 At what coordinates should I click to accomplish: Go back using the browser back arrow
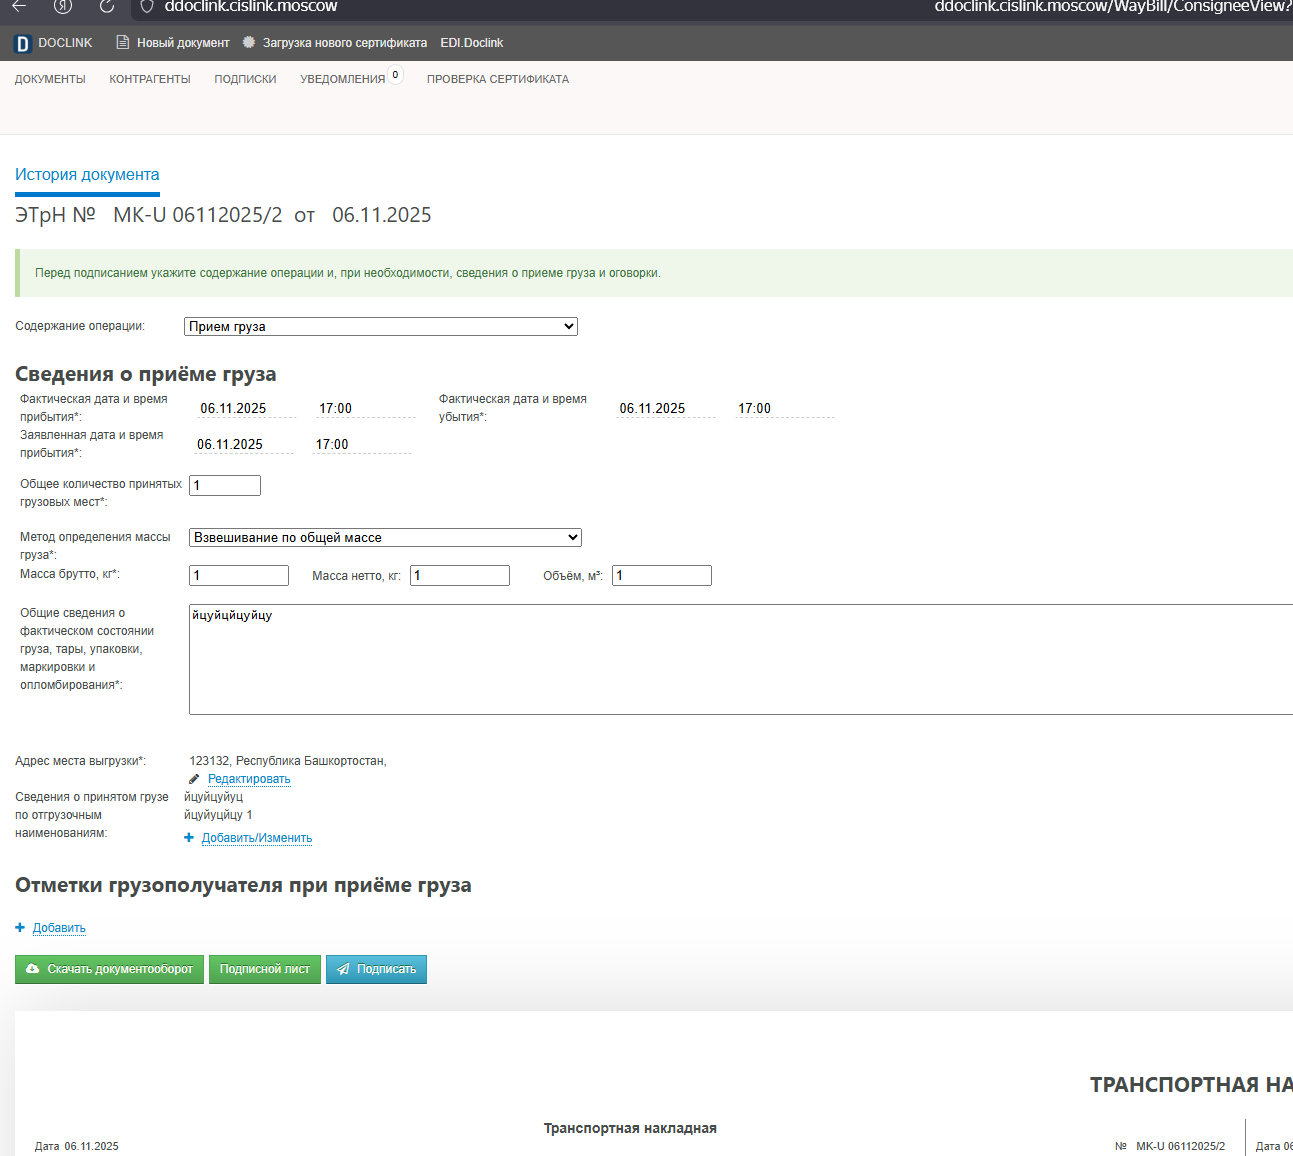pyautogui.click(x=19, y=6)
